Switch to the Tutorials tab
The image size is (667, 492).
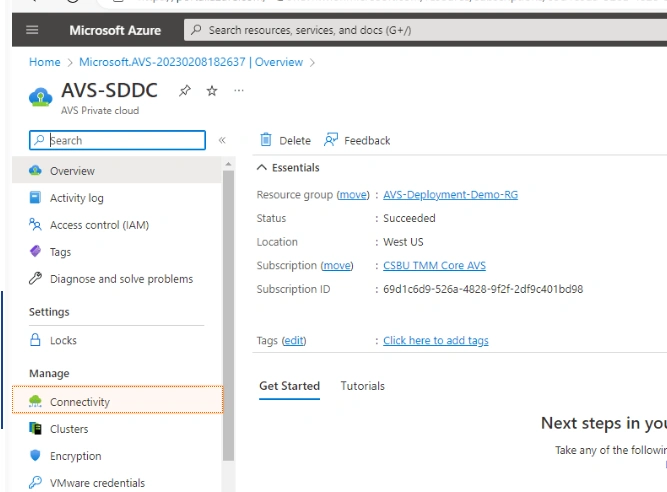pos(362,386)
